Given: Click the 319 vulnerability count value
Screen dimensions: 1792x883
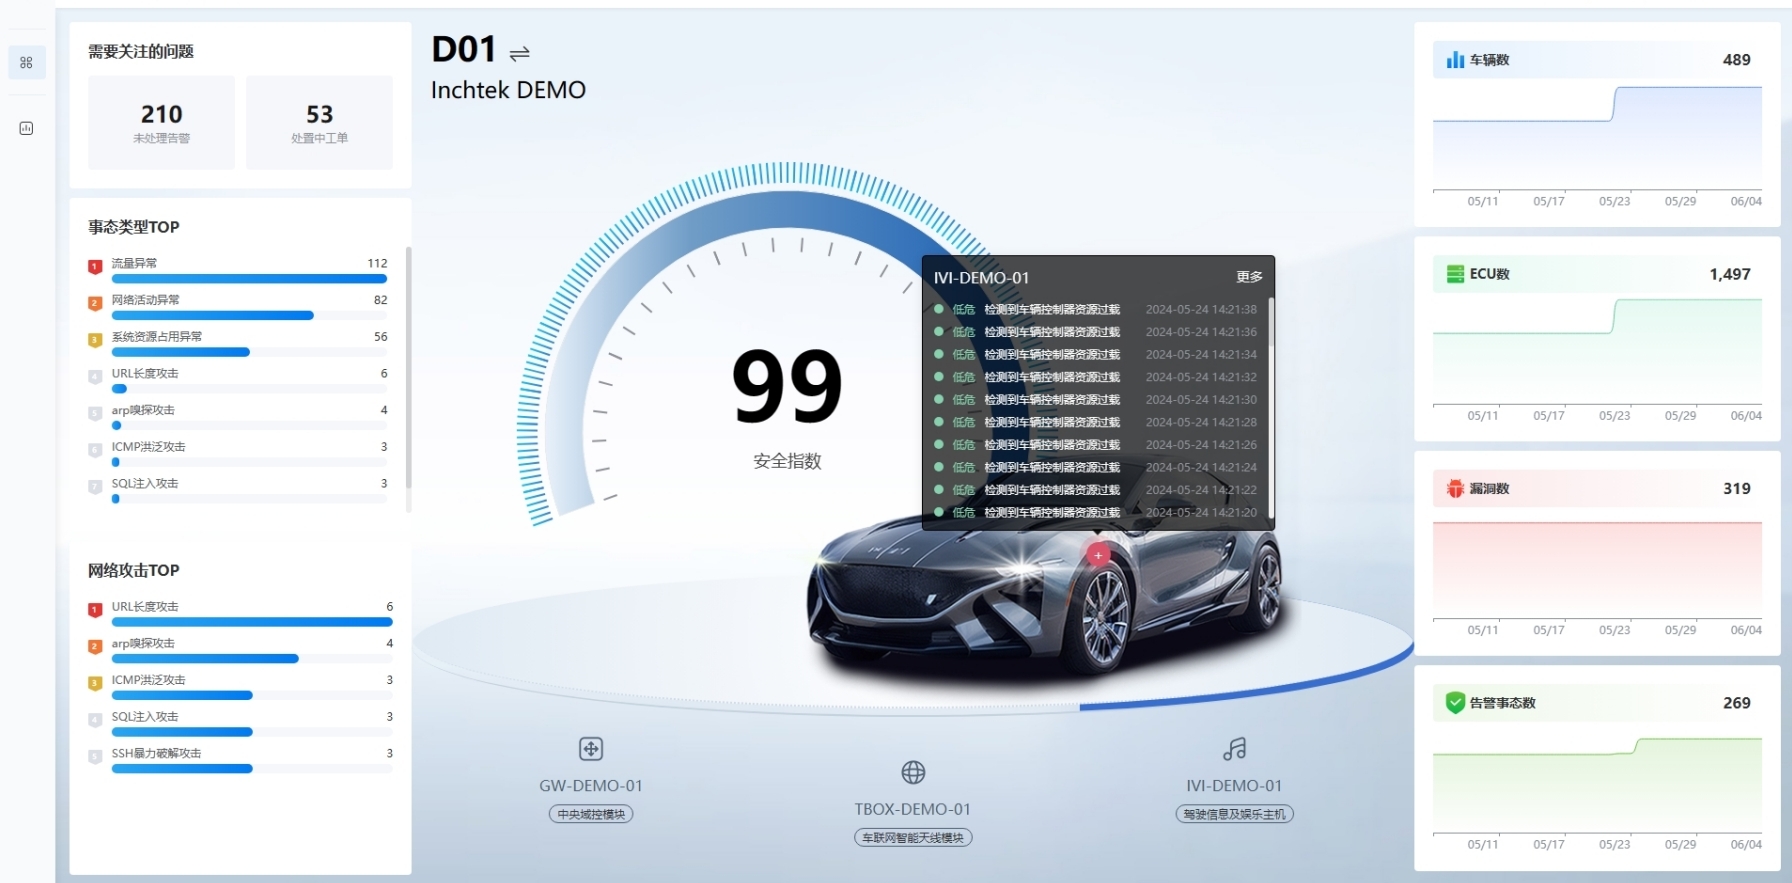Looking at the screenshot, I should point(1736,488).
